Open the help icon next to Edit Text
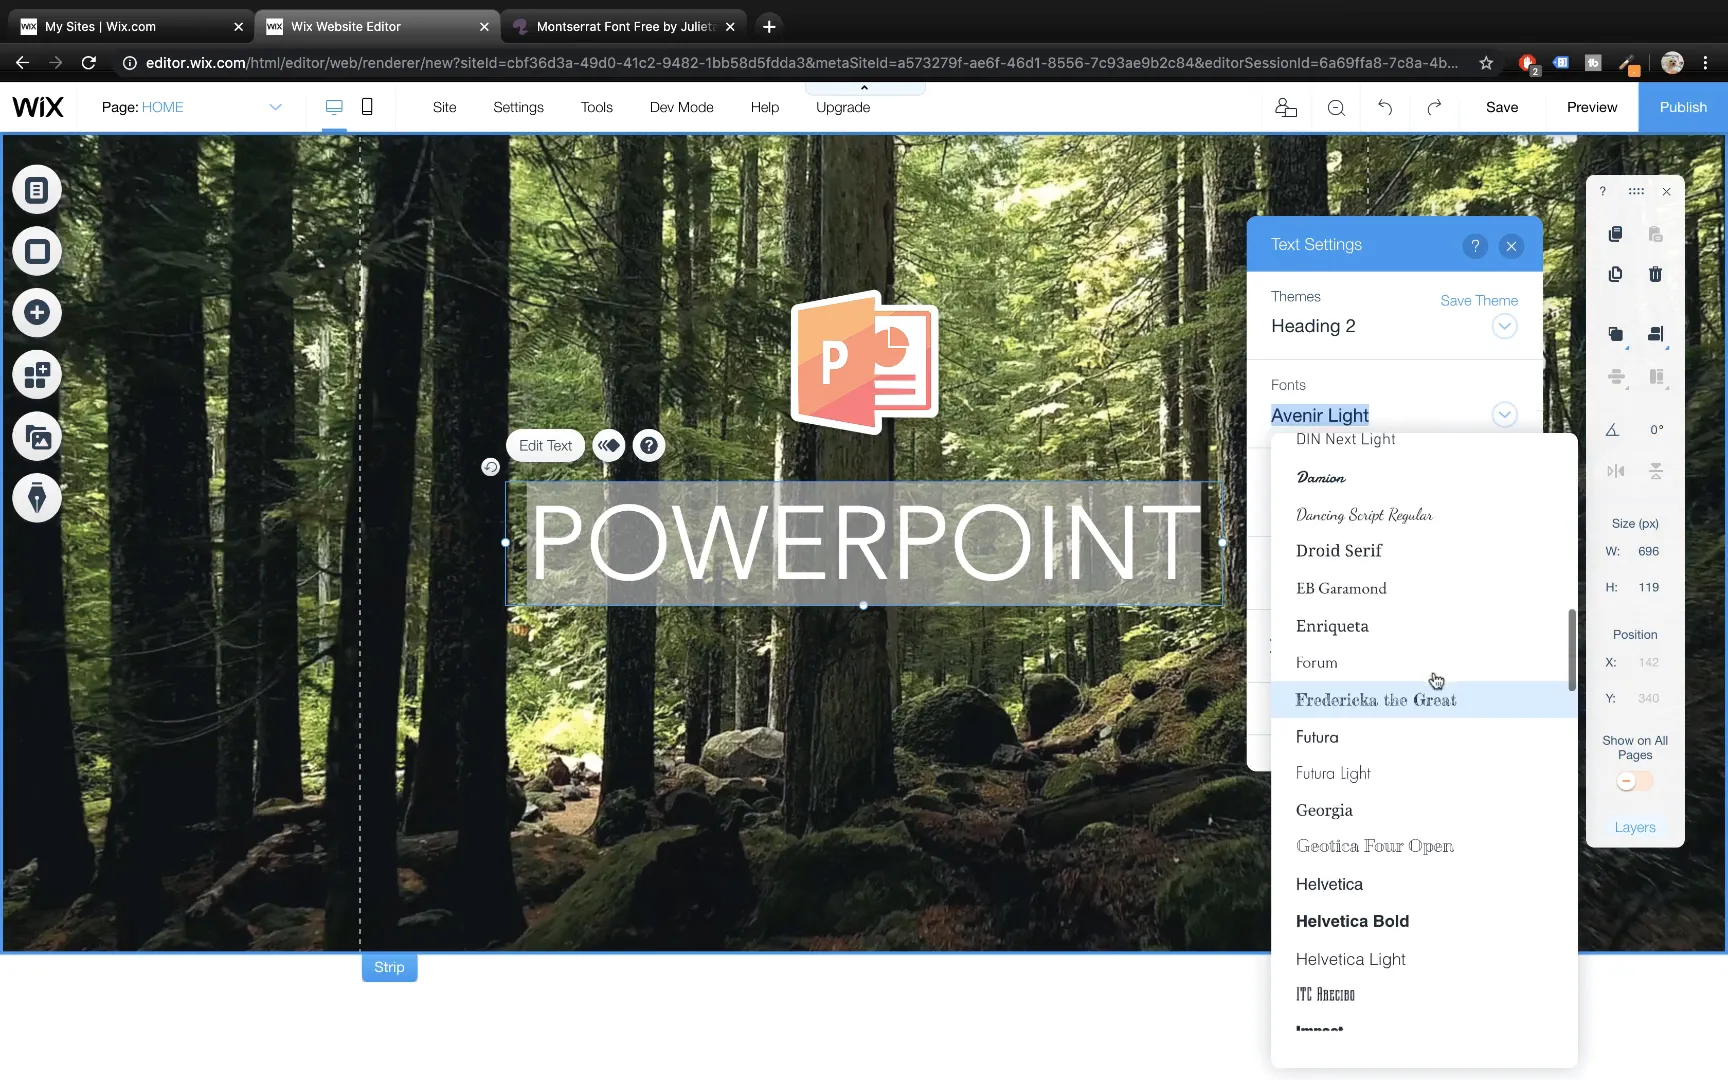 649,446
